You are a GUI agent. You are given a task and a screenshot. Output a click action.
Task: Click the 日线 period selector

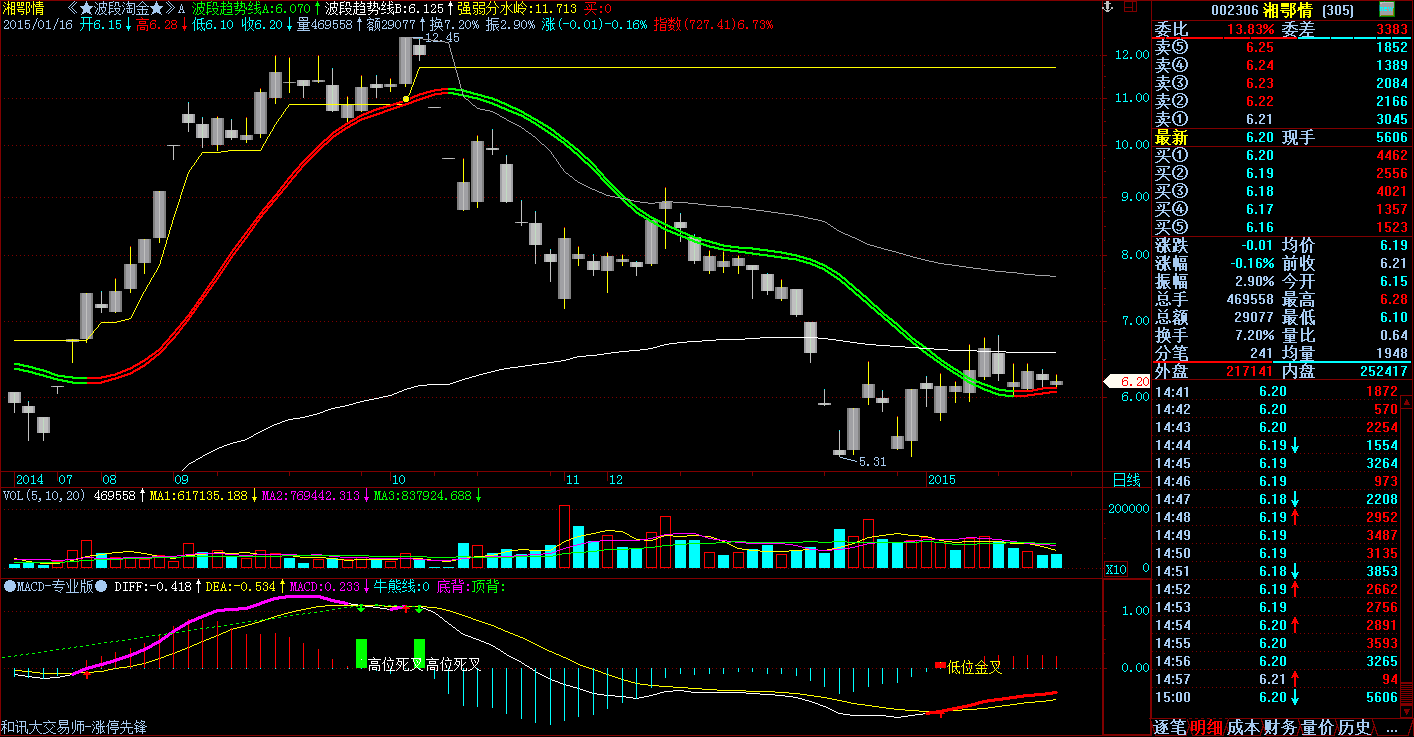pyautogui.click(x=1126, y=480)
